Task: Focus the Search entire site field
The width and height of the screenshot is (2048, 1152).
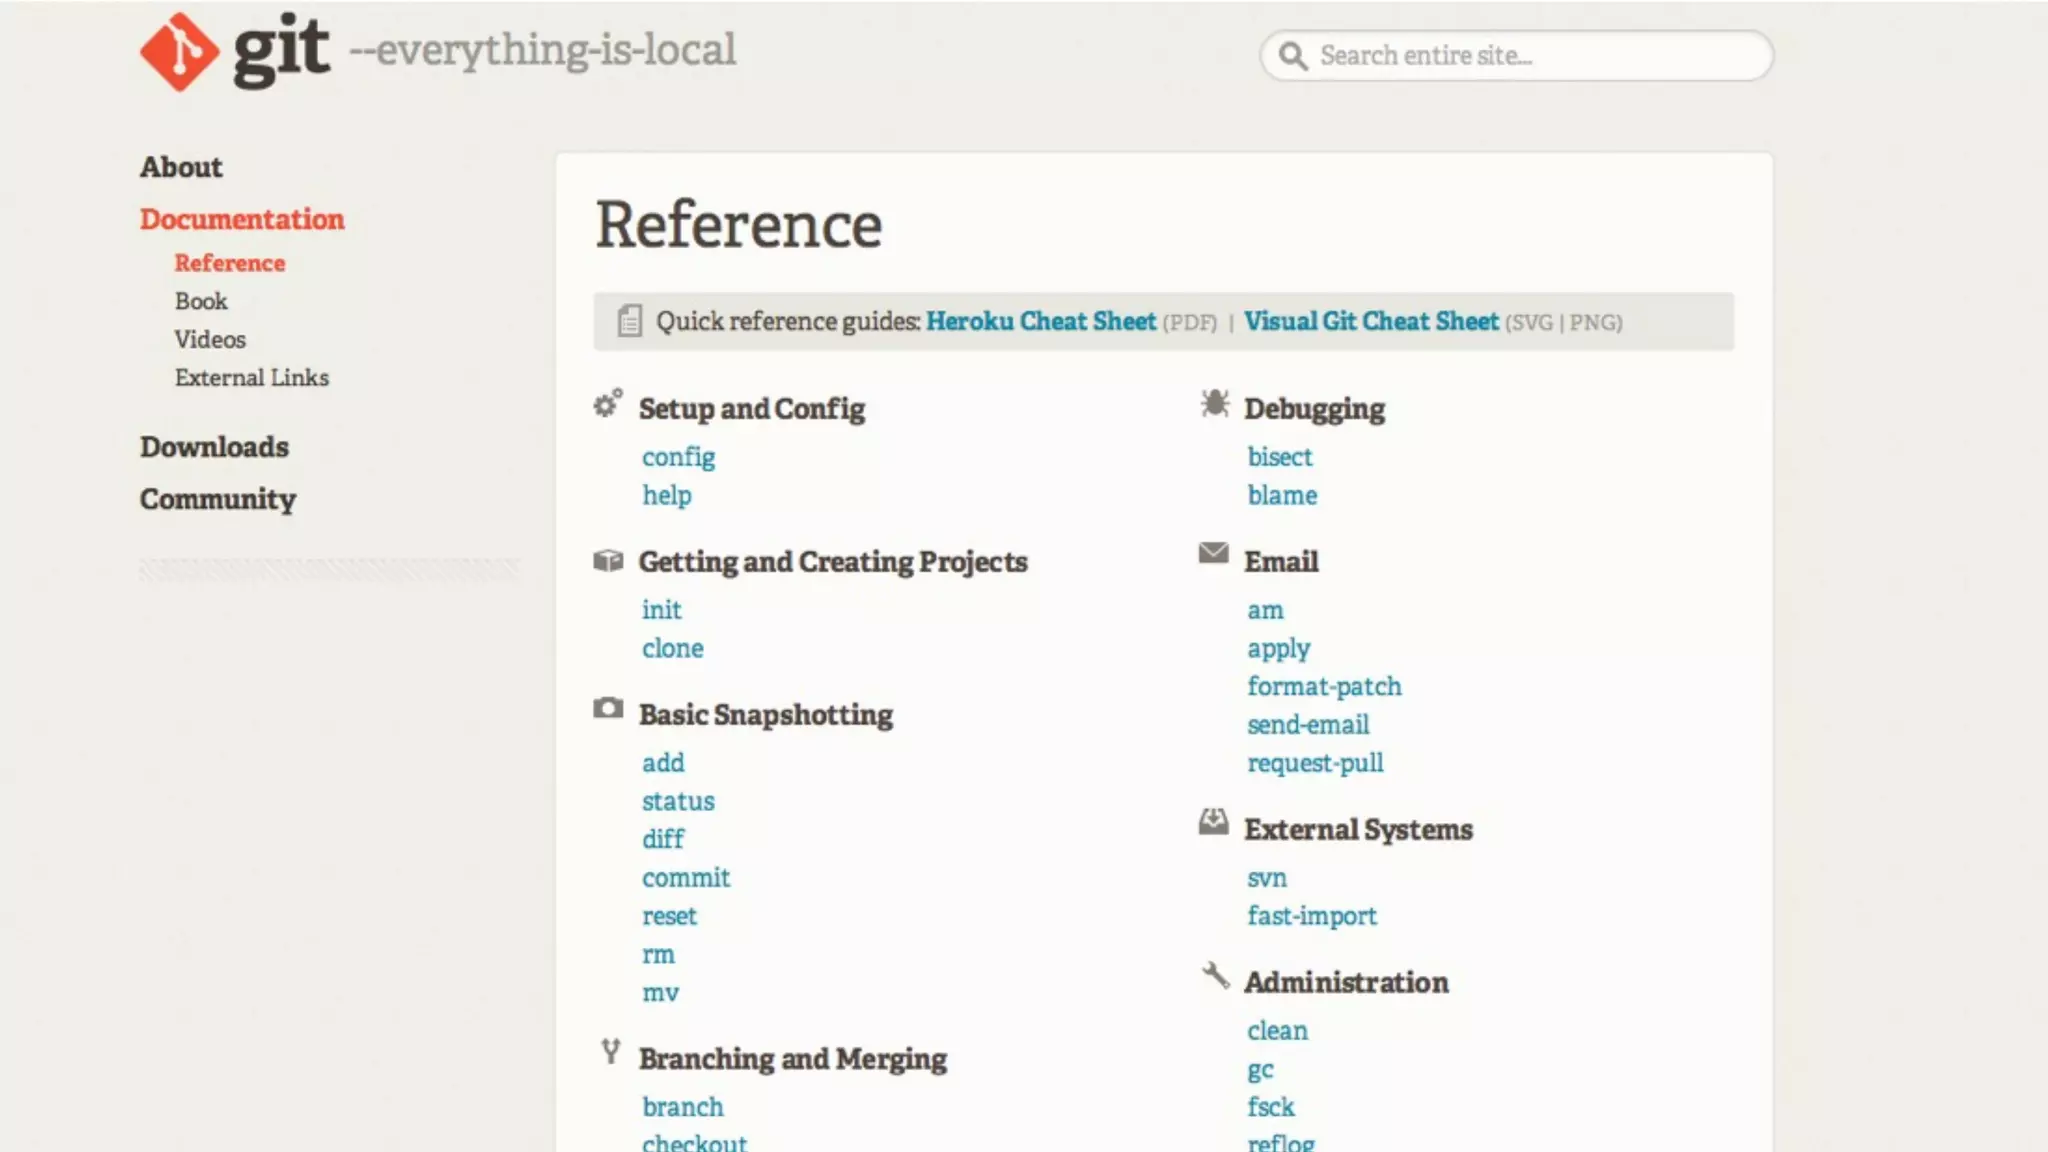Action: 1530,56
